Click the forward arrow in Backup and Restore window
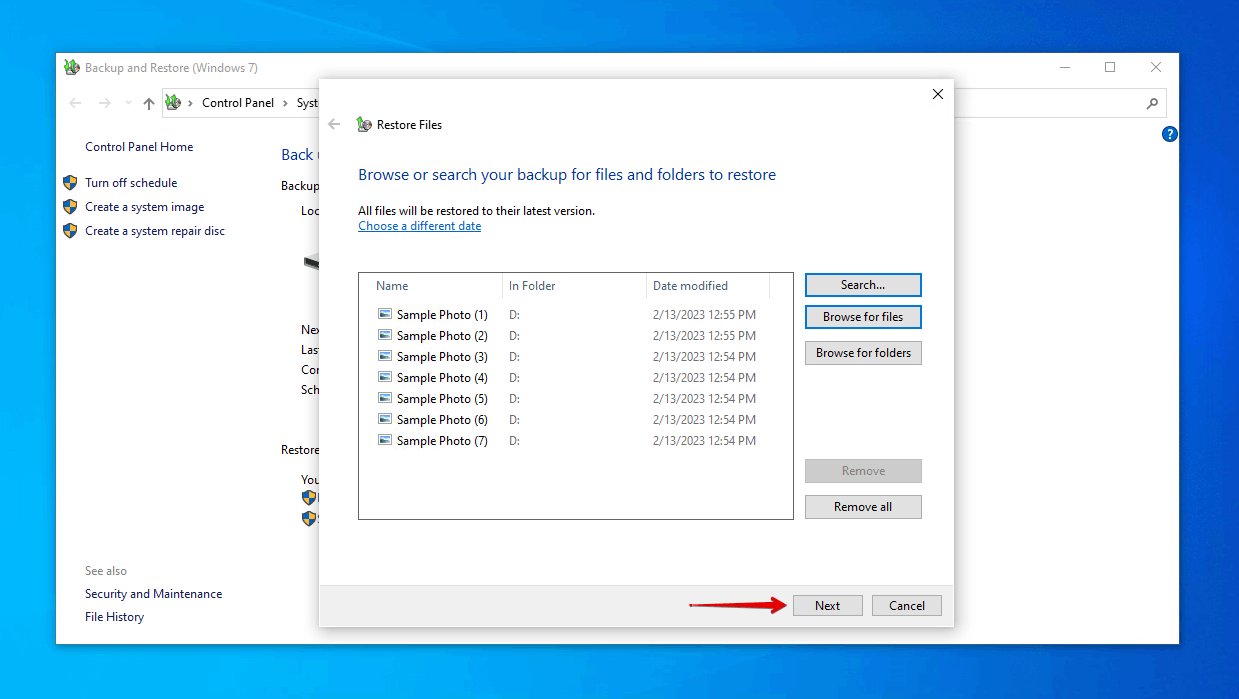Viewport: 1239px width, 699px height. pos(105,103)
